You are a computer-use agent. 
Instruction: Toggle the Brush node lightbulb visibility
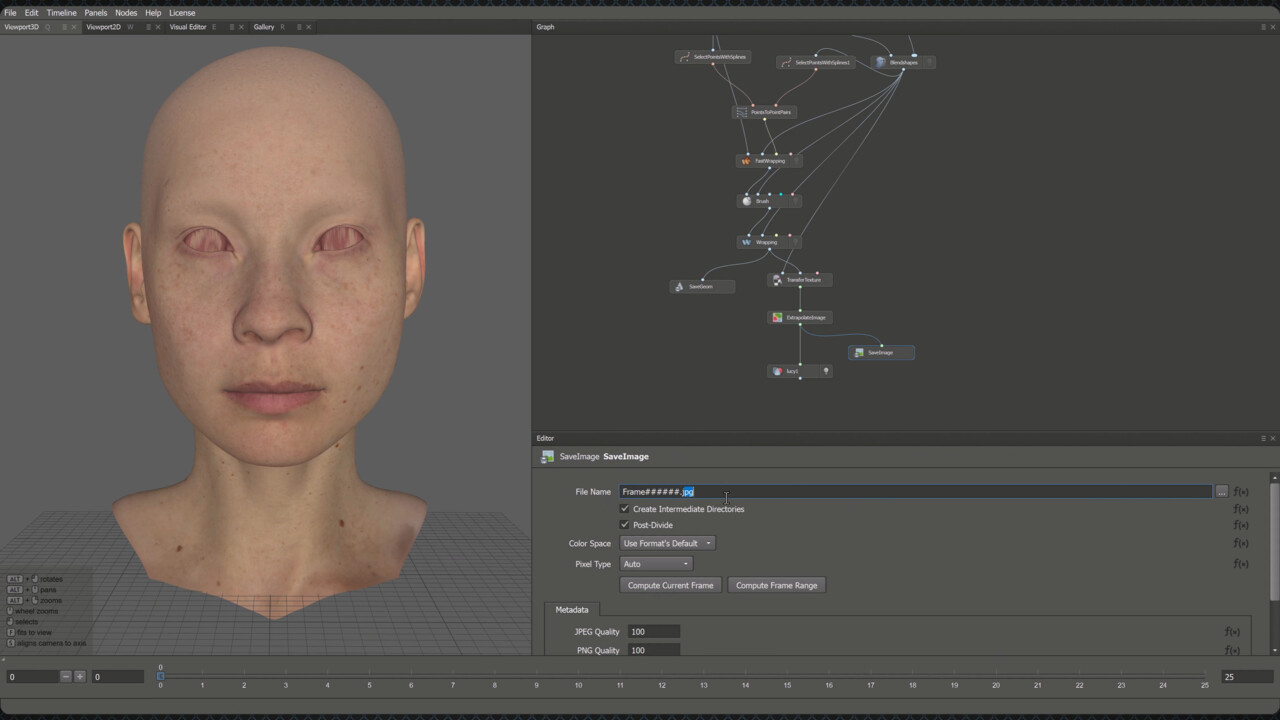[796, 201]
